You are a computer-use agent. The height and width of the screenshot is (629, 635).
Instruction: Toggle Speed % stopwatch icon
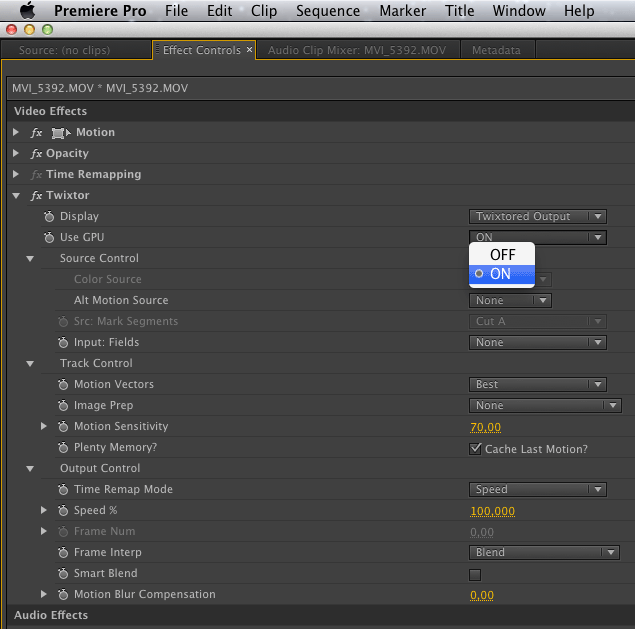[63, 511]
